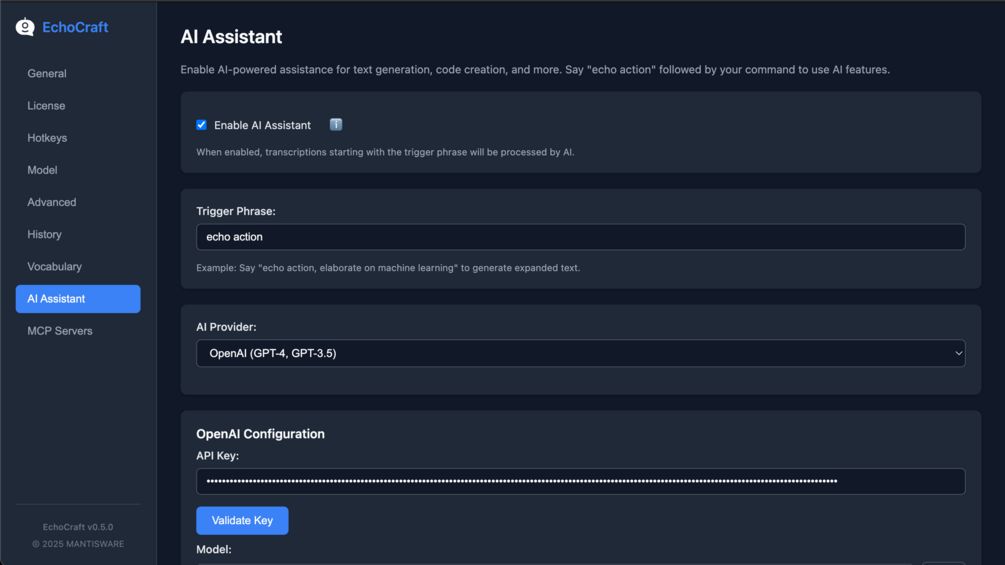Viewport: 1005px width, 565px height.
Task: Click the EchoCraft brand name
Action: click(75, 27)
